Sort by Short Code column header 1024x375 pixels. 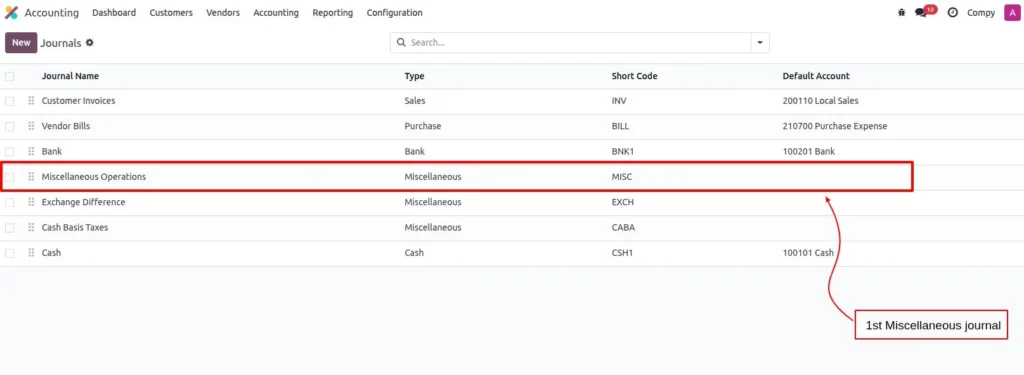click(x=634, y=76)
